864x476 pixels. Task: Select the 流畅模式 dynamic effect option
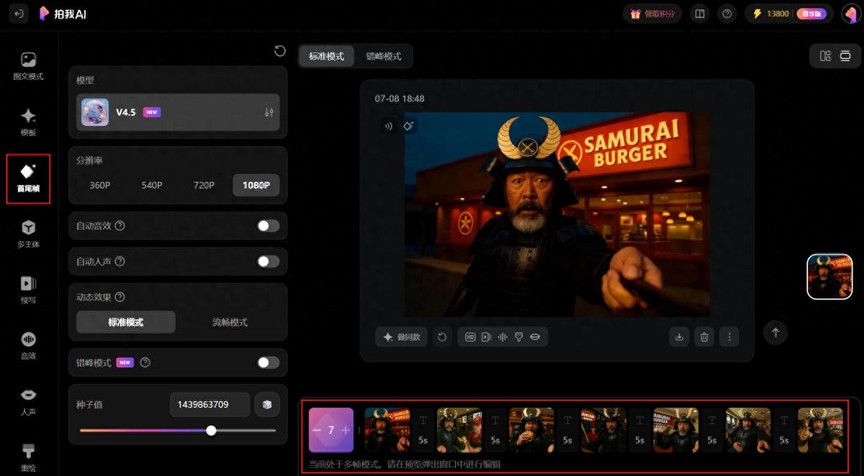coord(230,322)
